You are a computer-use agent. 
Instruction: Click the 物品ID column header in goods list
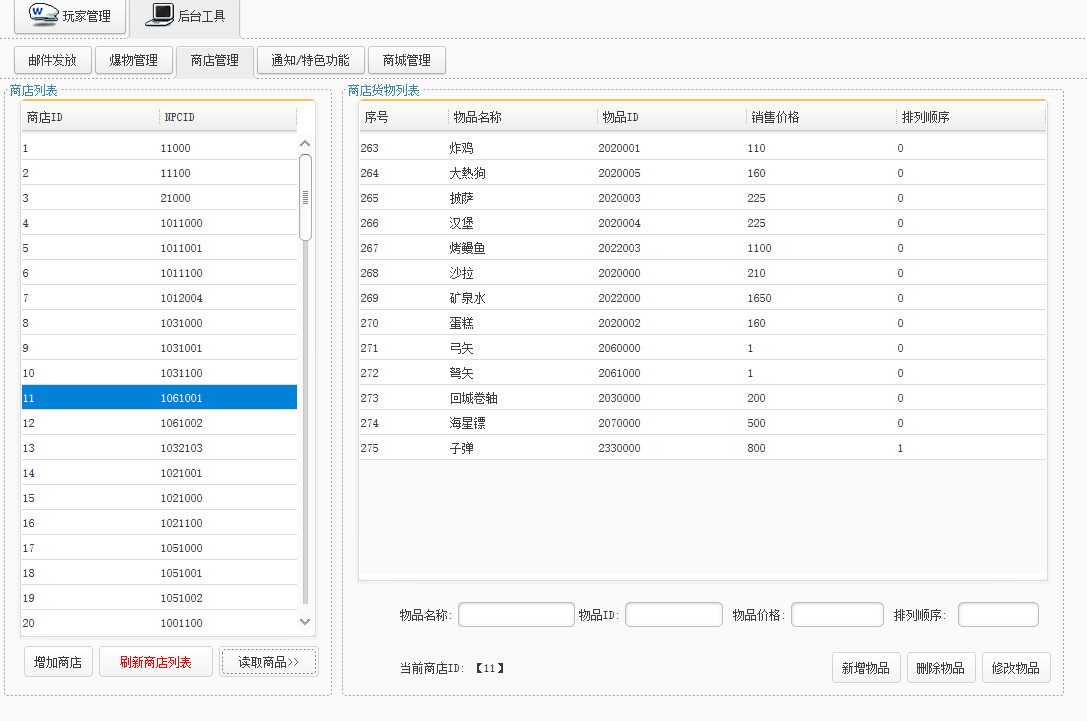click(672, 117)
